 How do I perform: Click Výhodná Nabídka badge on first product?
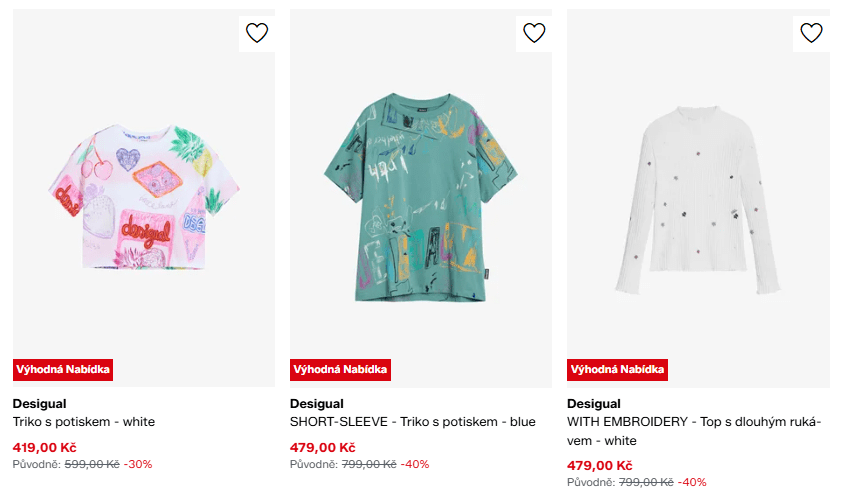(63, 369)
